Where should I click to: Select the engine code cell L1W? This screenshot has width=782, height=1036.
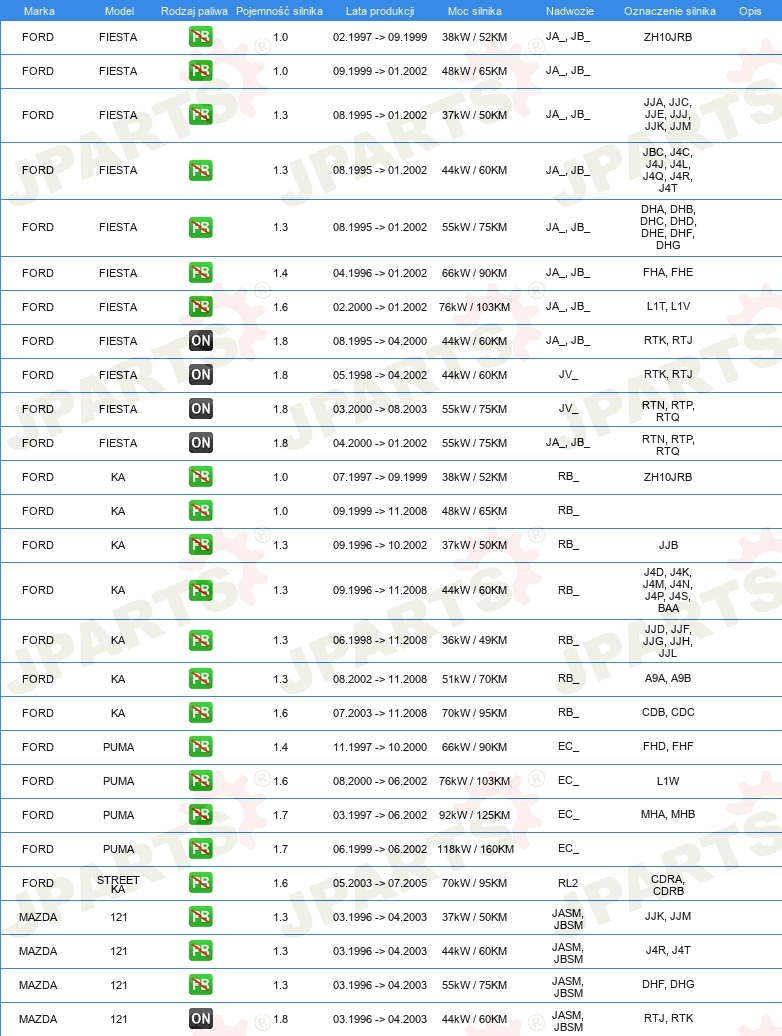click(668, 781)
